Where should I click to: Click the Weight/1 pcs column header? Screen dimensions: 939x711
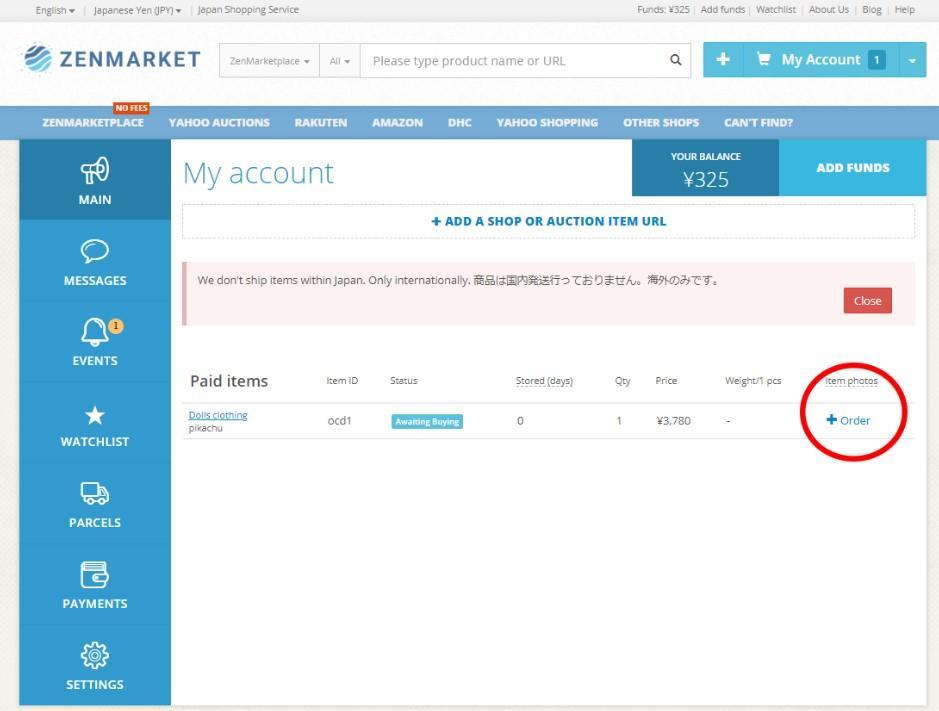(753, 381)
